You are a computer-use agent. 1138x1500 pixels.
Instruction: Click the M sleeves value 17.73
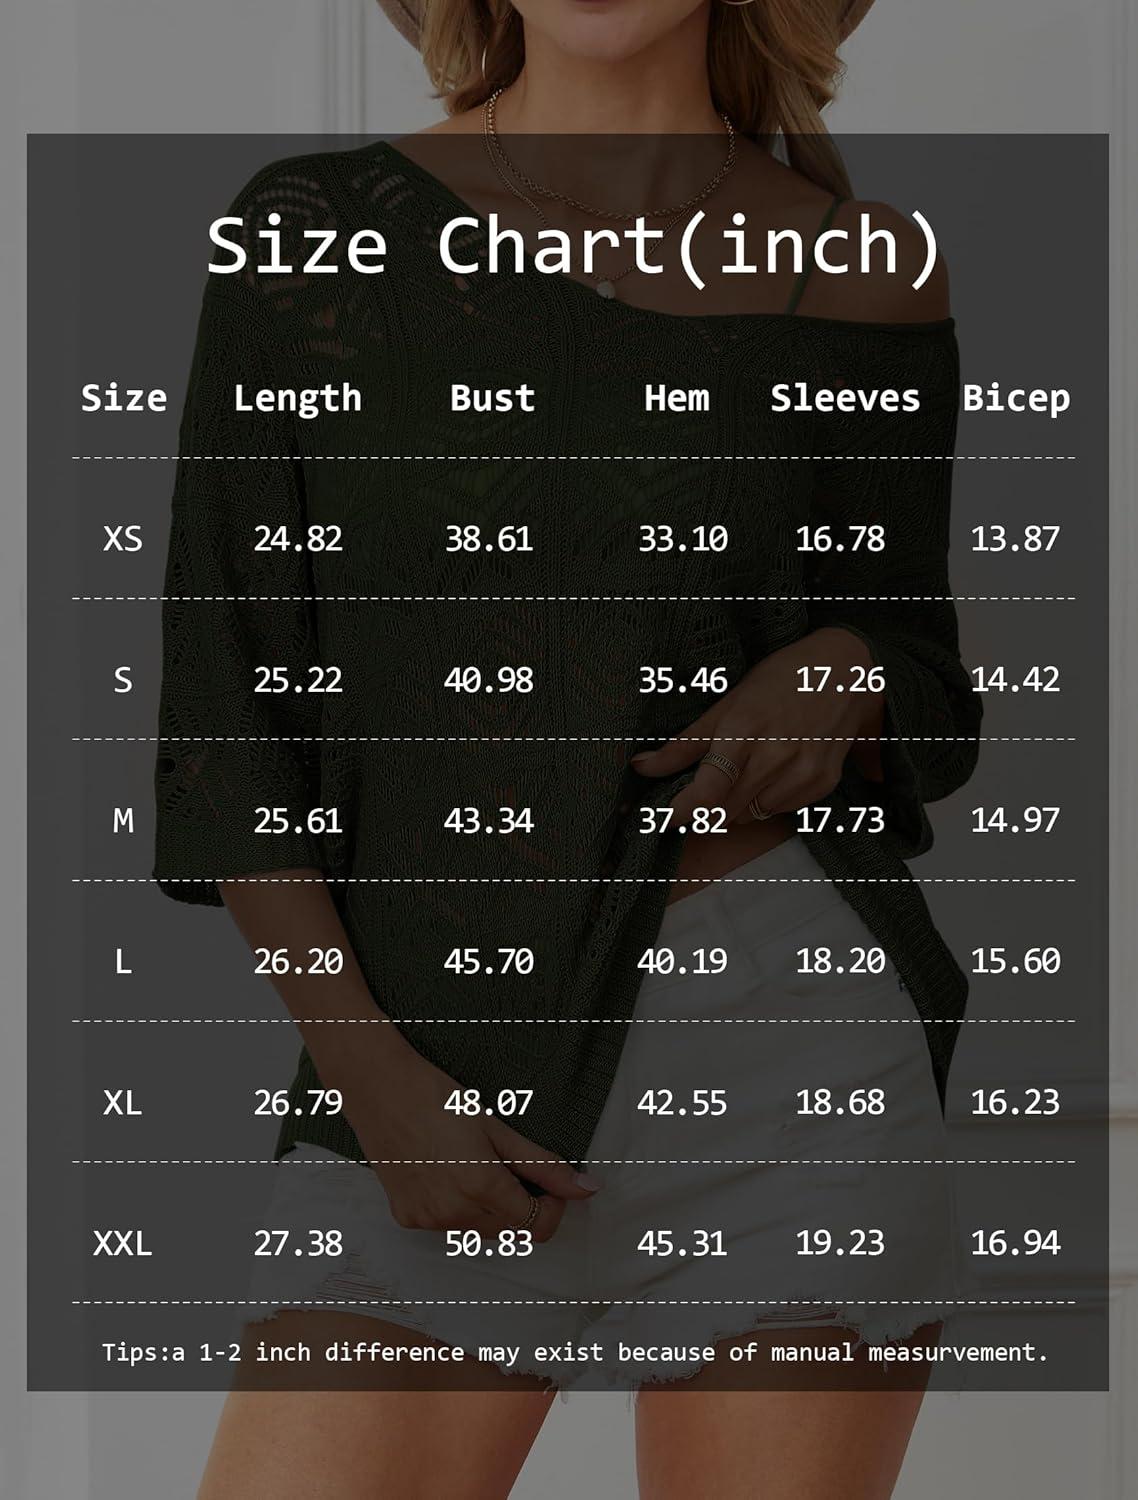click(840, 821)
